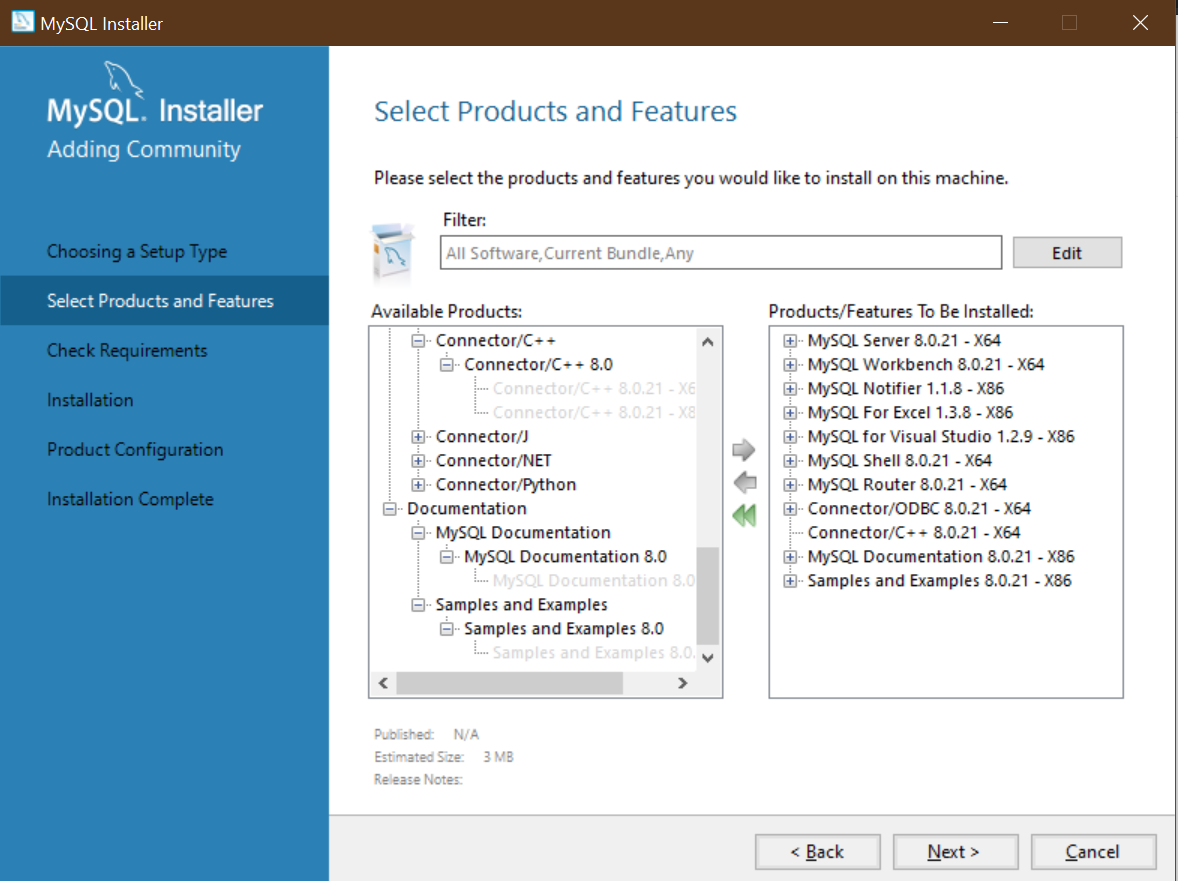Click the left arrow to remove product
The image size is (1178, 881).
(744, 482)
